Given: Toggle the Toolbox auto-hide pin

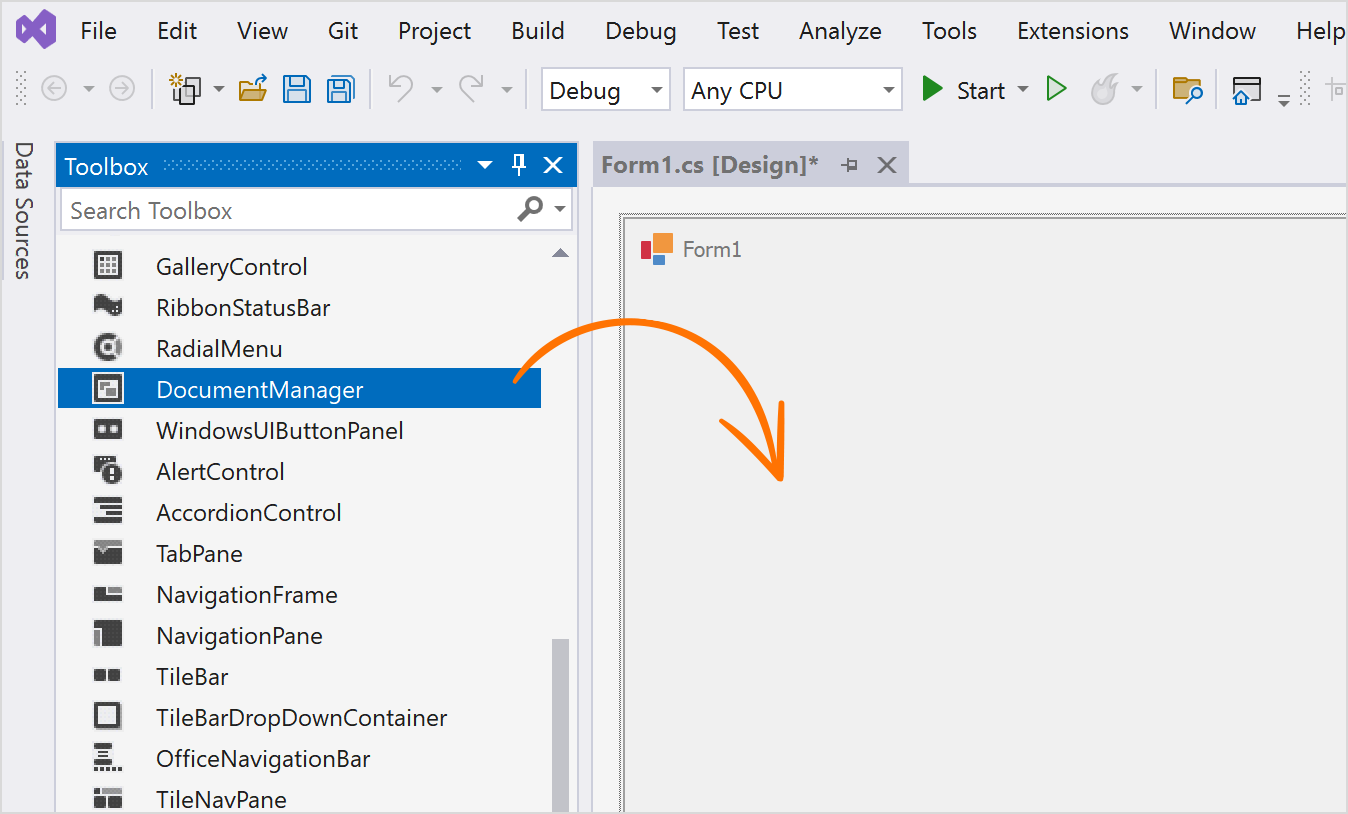Looking at the screenshot, I should coord(519,166).
